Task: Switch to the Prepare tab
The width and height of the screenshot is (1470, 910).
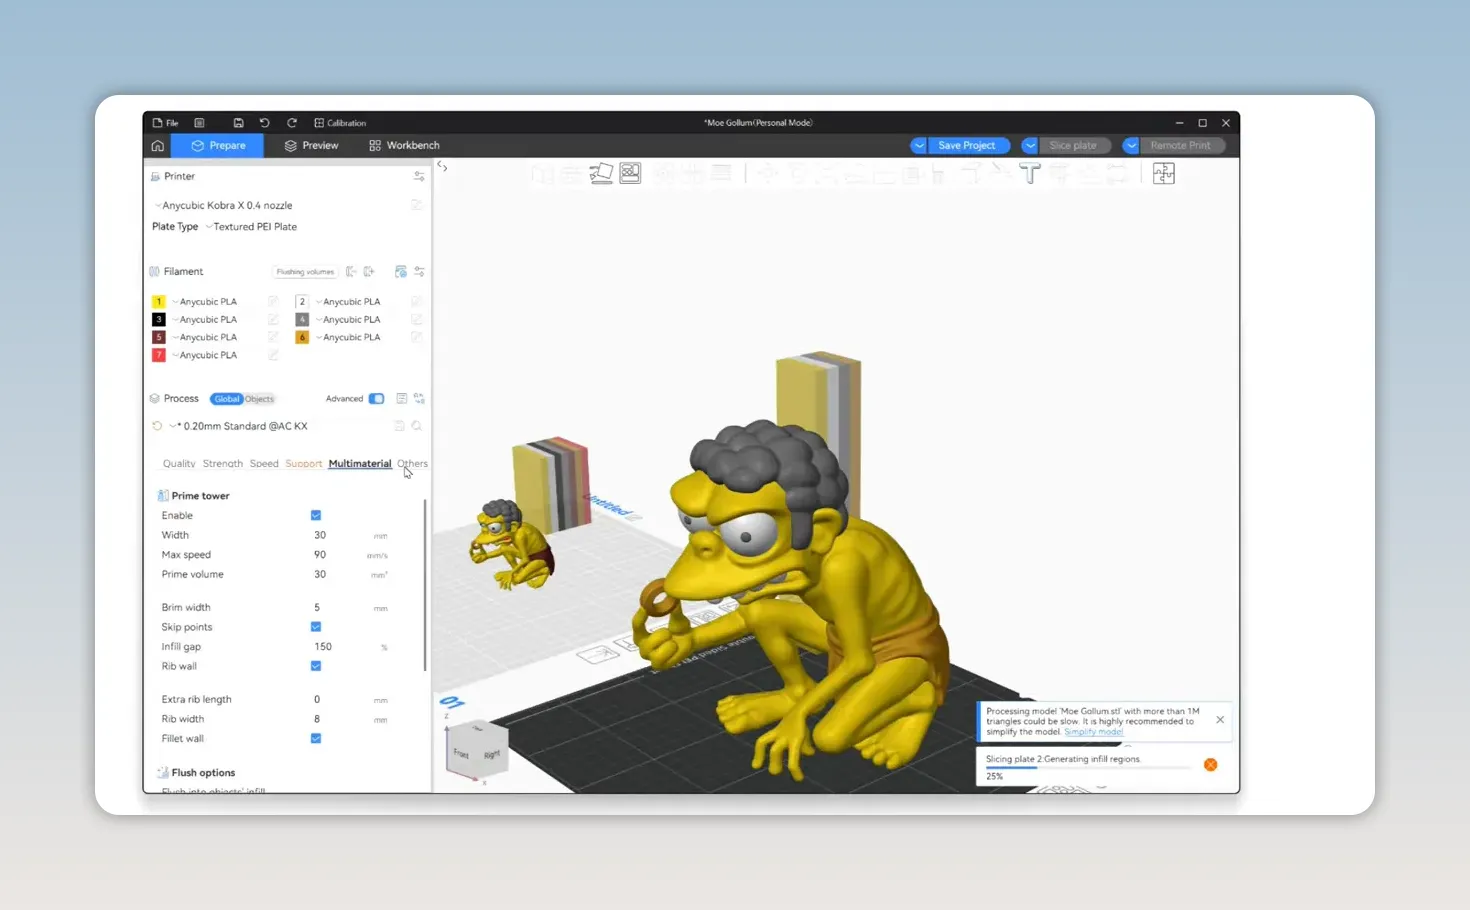Action: pos(217,146)
